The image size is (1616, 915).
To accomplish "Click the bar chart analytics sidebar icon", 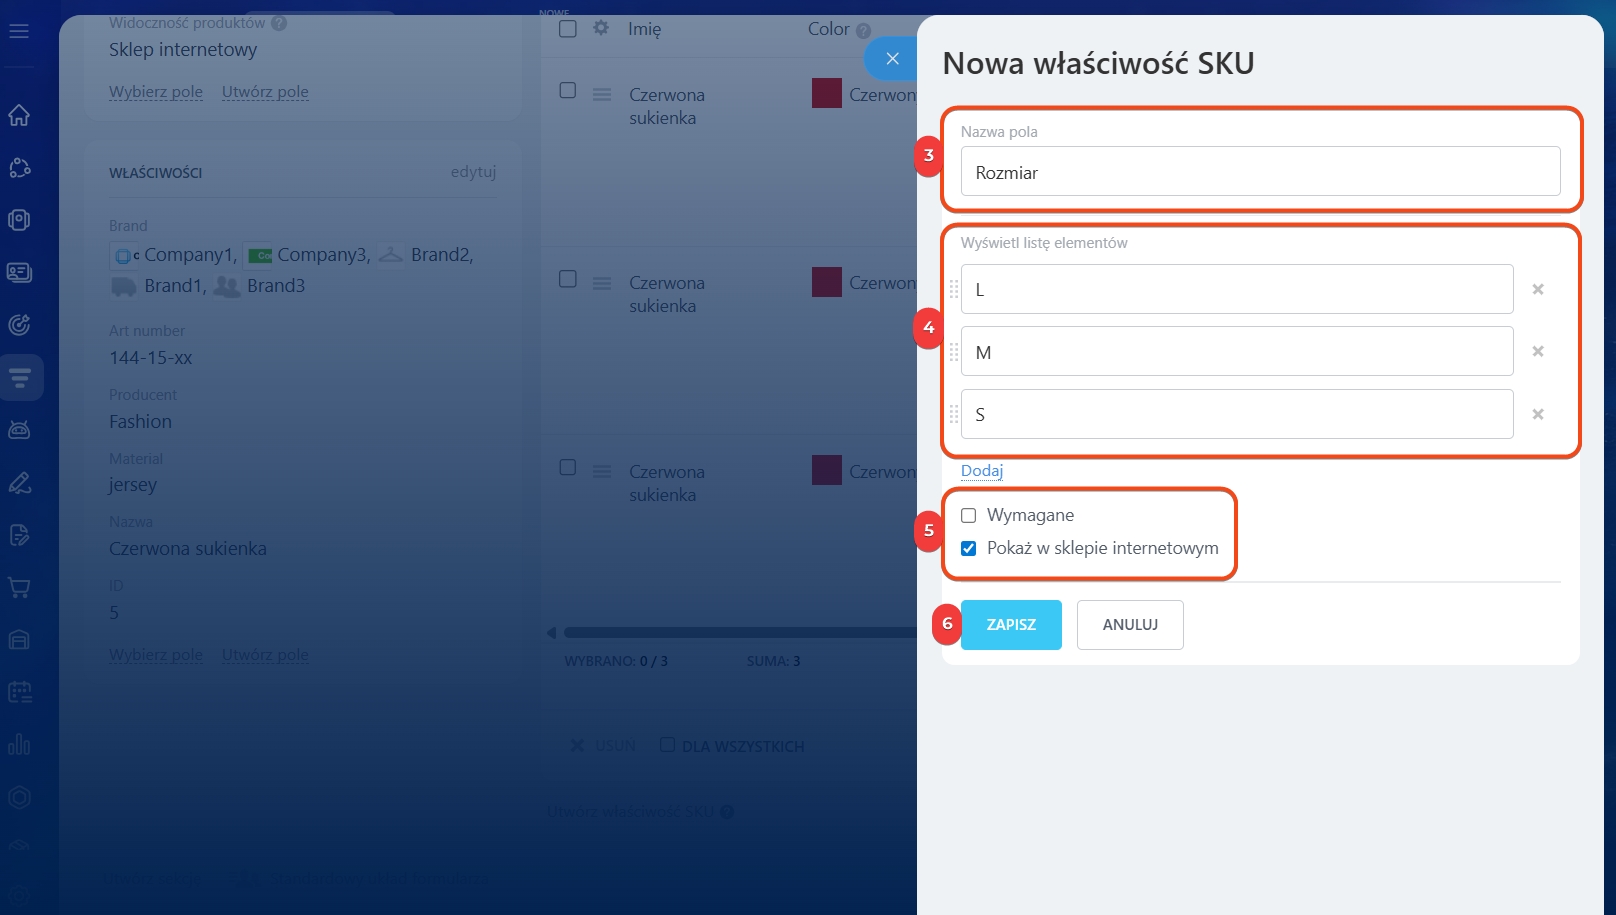I will pos(19,745).
